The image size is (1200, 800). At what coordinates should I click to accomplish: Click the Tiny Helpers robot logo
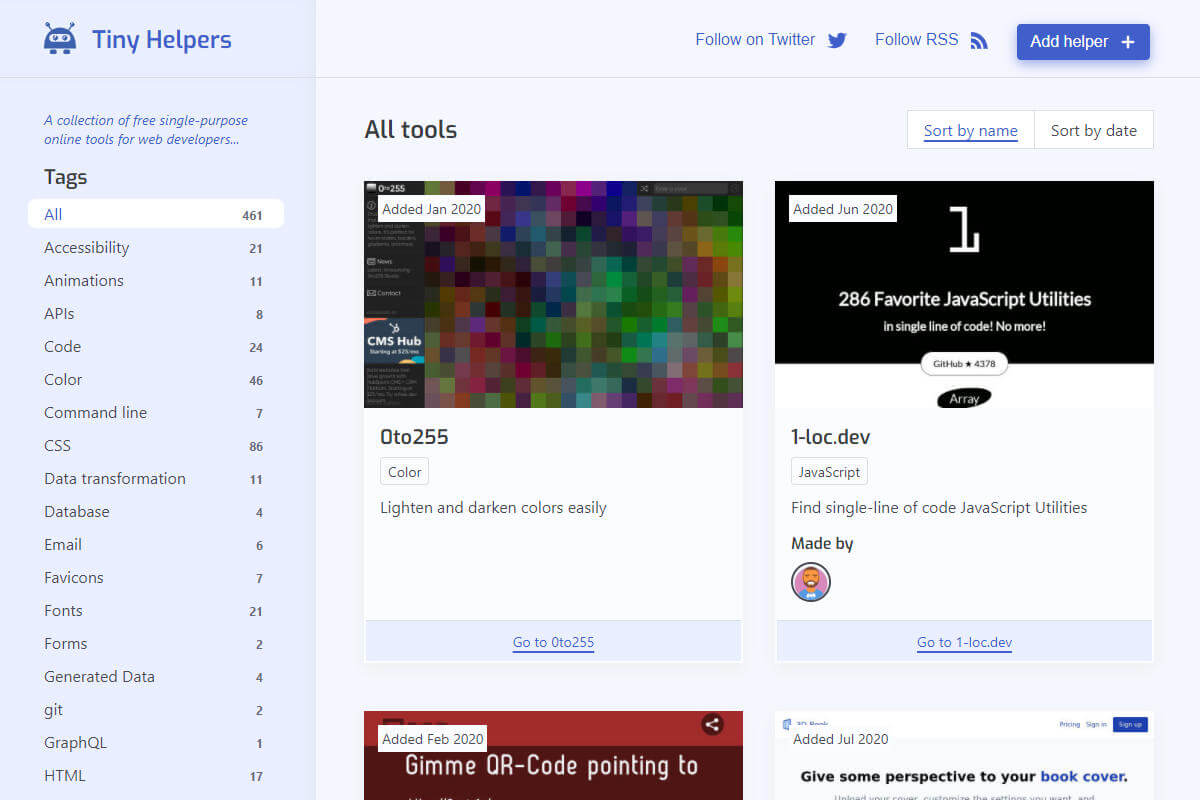[x=60, y=39]
